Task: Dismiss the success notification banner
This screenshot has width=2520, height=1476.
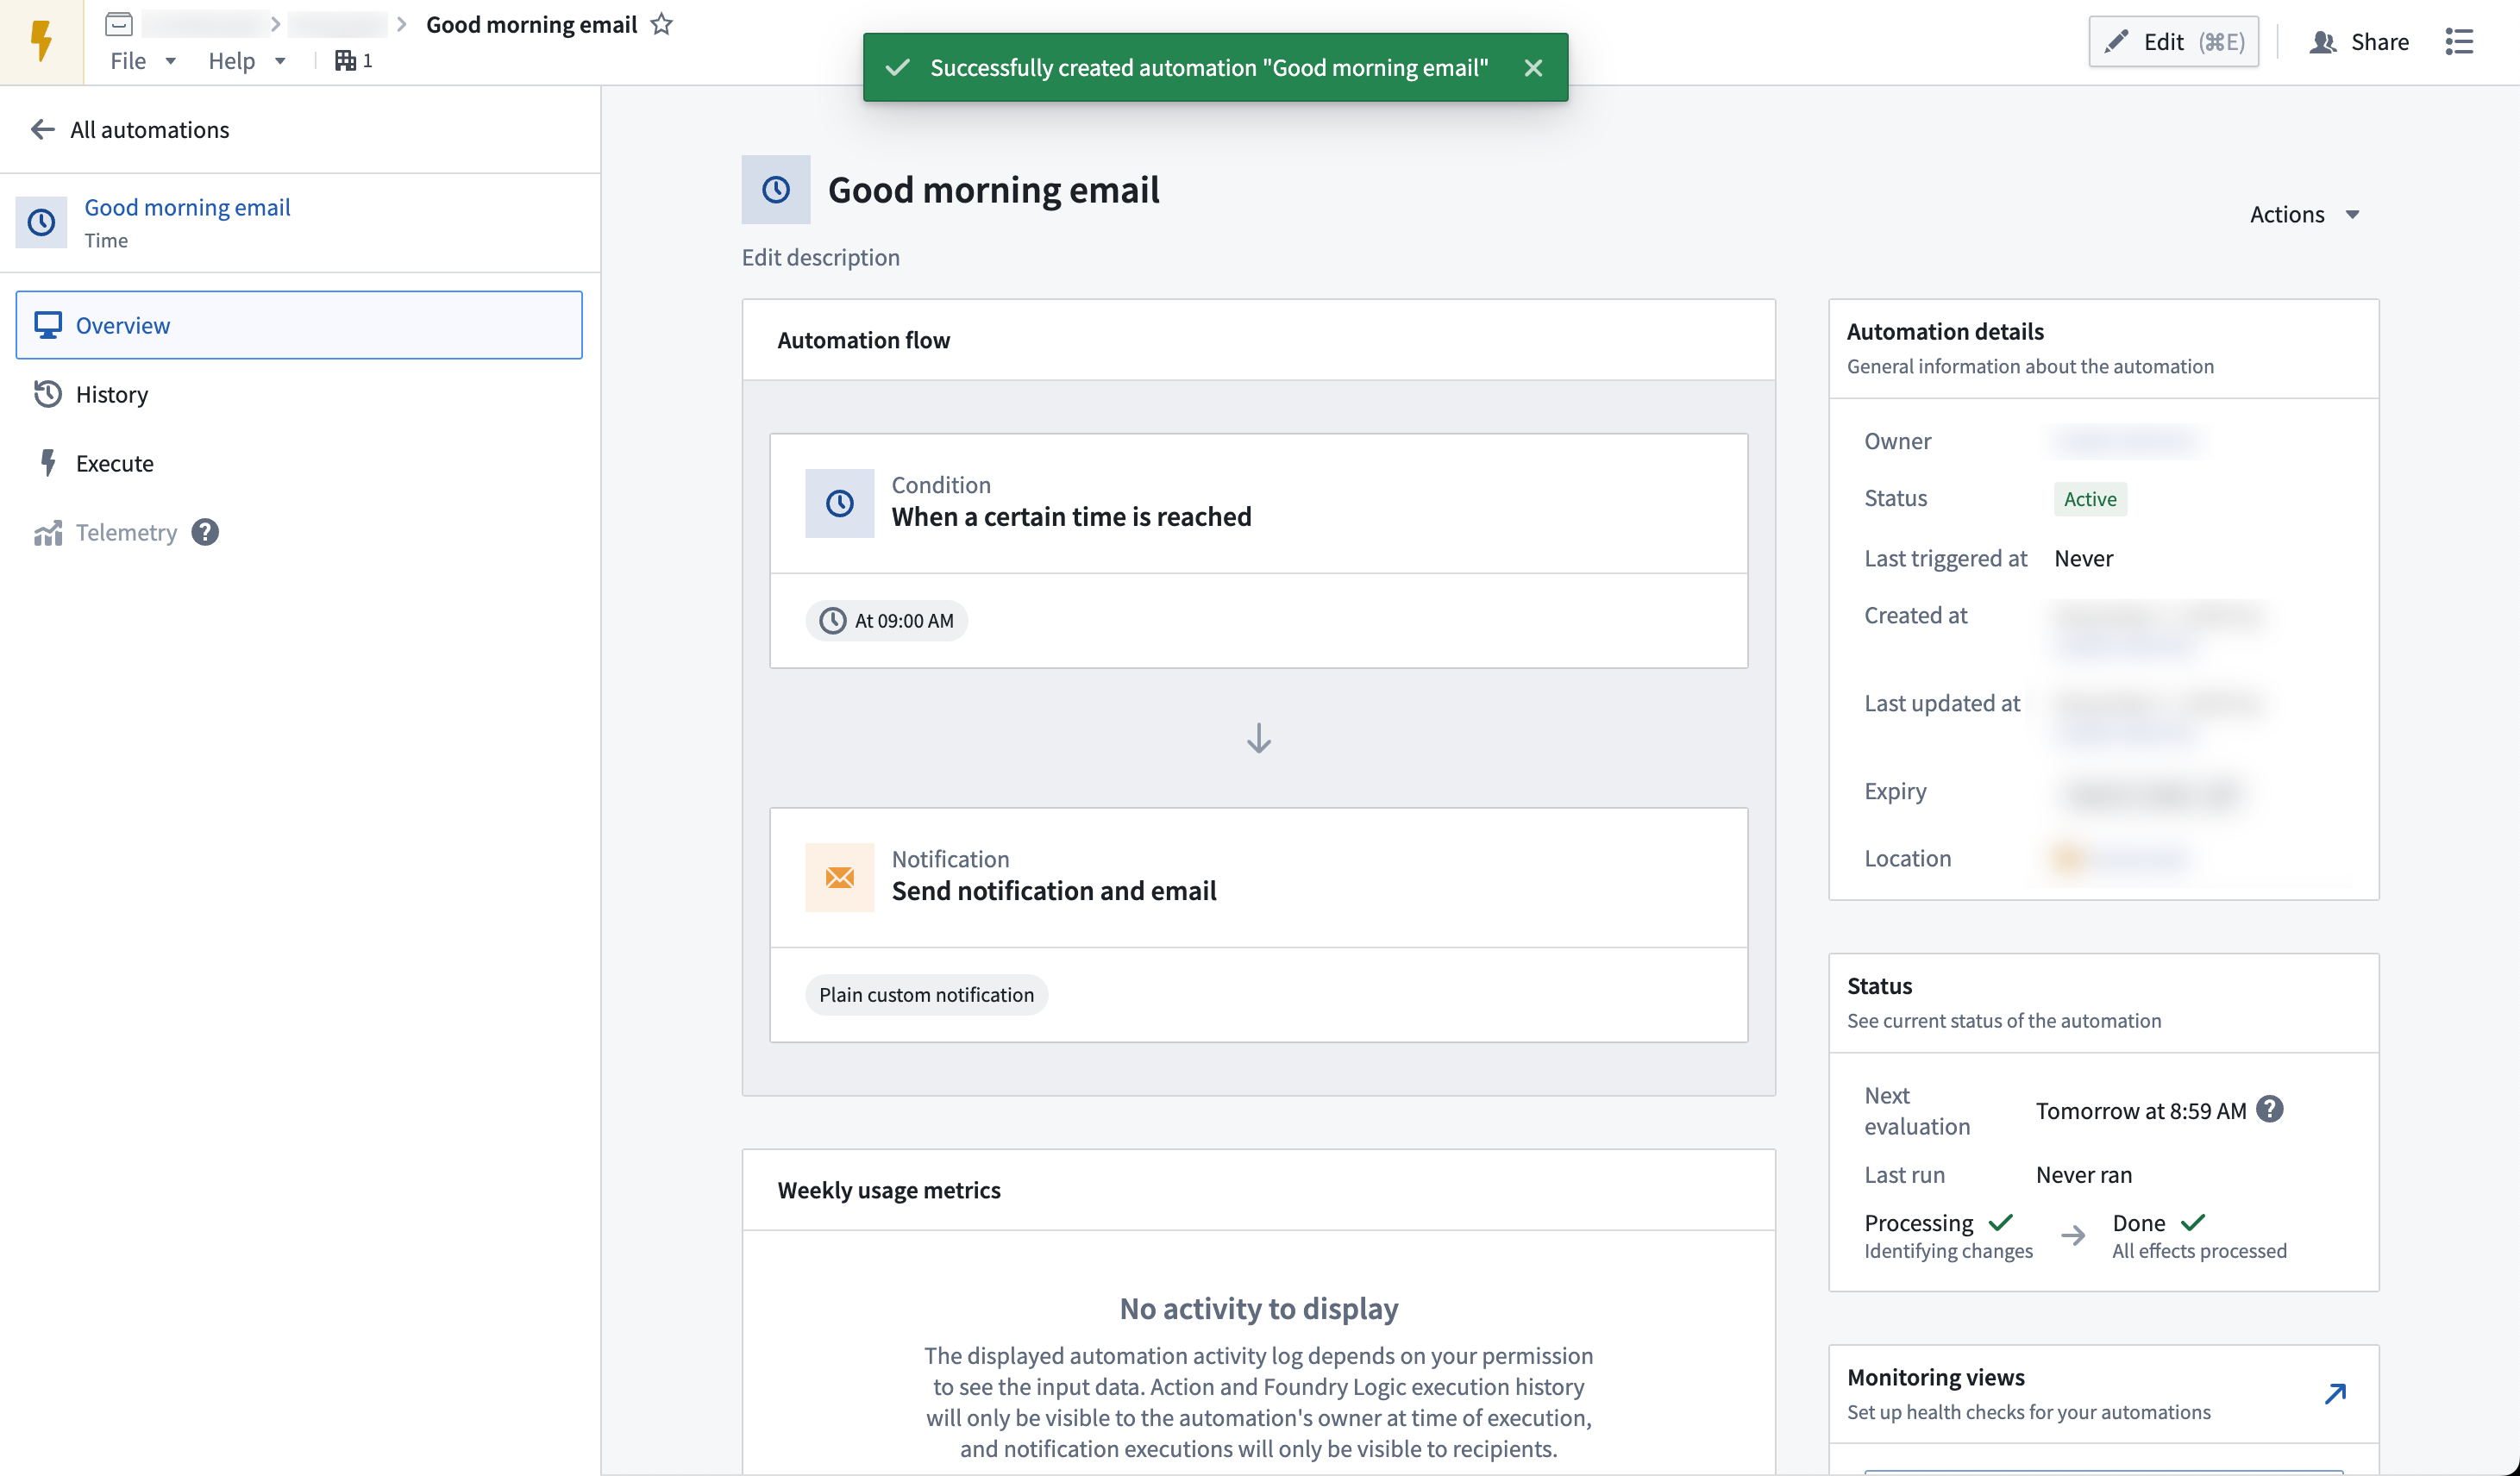Action: point(1533,67)
